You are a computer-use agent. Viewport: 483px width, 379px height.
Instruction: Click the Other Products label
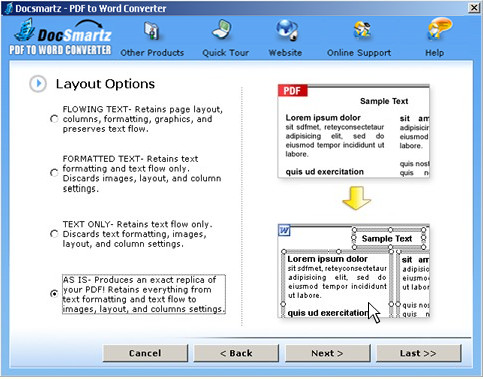tap(152, 53)
